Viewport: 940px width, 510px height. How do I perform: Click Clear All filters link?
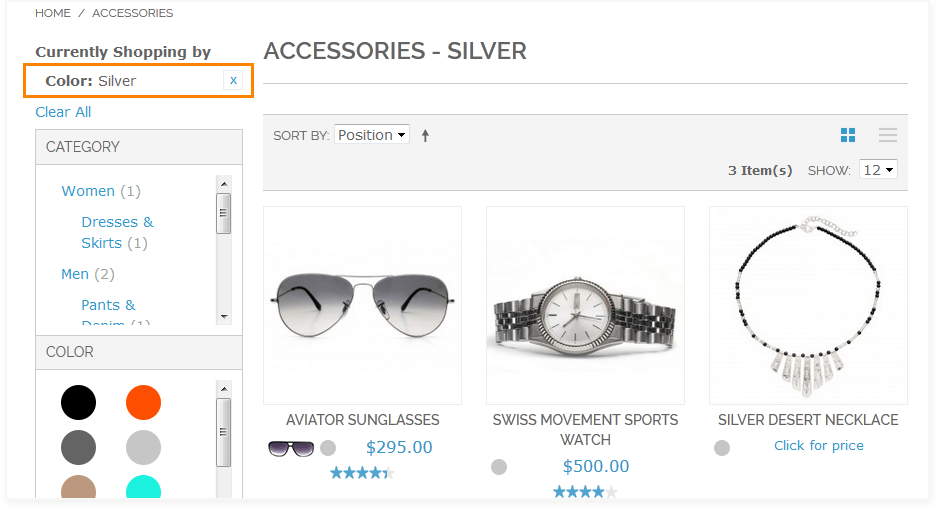tap(63, 112)
